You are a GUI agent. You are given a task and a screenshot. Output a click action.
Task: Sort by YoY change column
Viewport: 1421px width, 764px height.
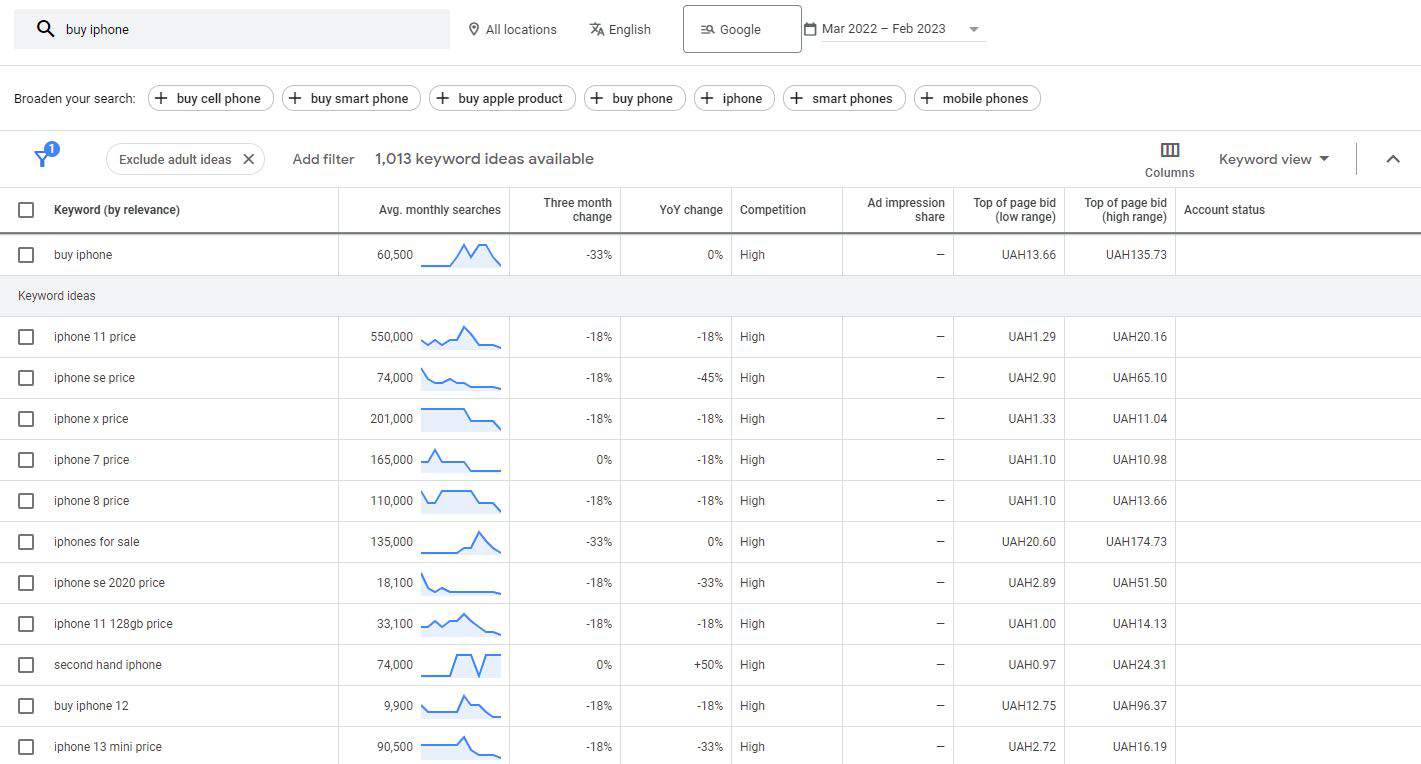tap(691, 210)
